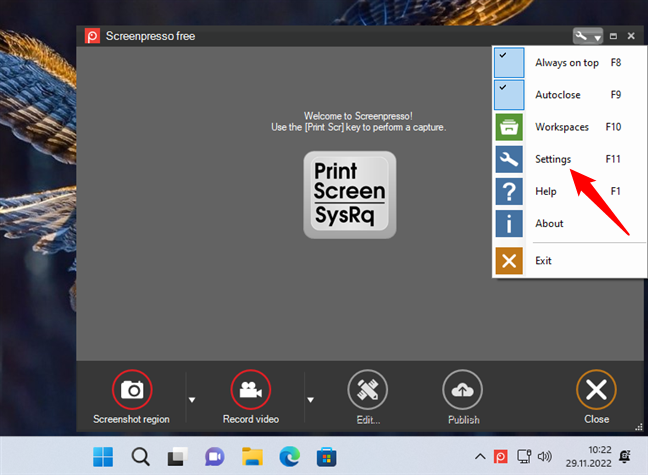The width and height of the screenshot is (648, 475).
Task: Open the Chat app on the taskbar
Action: [x=214, y=457]
